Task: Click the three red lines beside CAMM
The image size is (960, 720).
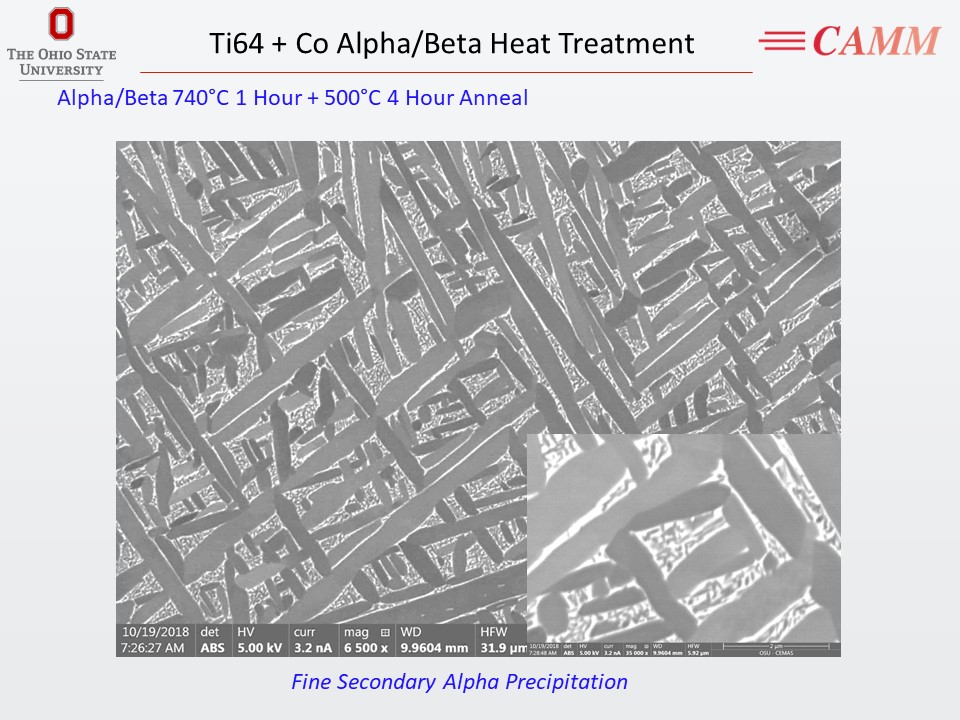Action: point(782,41)
